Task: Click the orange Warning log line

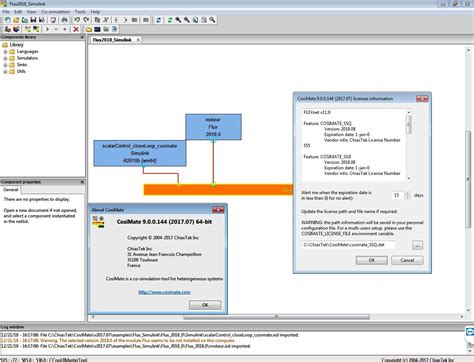Action: coord(118,340)
